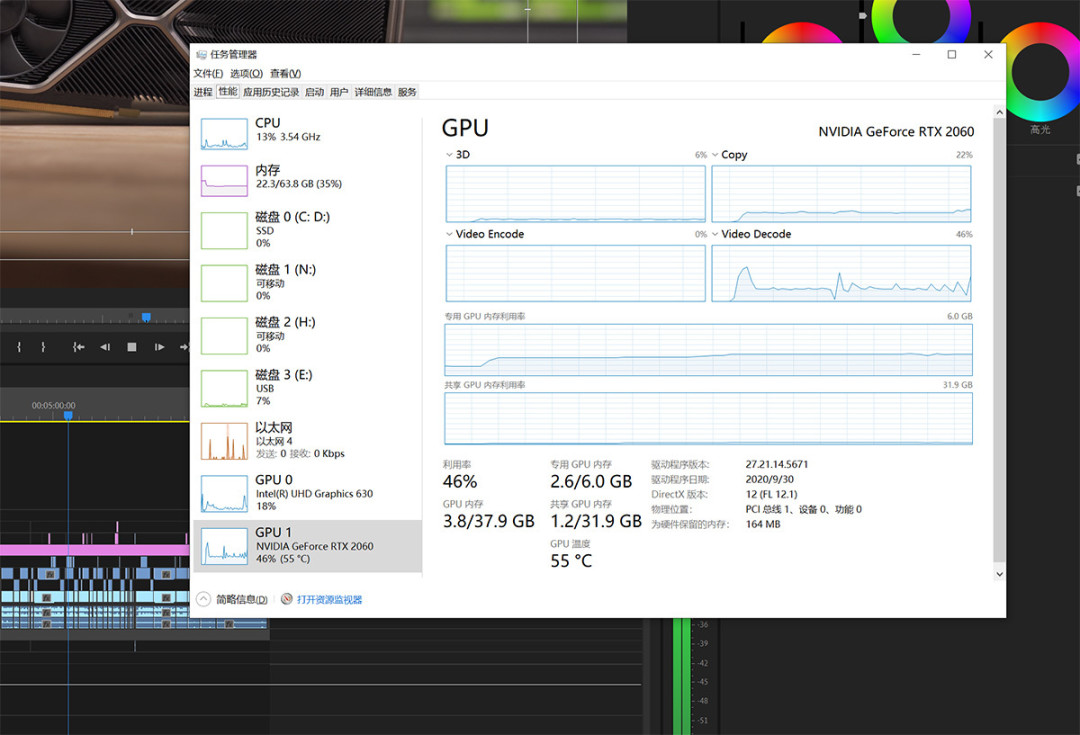Click the NVIDIA GeForce RTX 2060 heading
The height and width of the screenshot is (735, 1080).
(x=896, y=132)
